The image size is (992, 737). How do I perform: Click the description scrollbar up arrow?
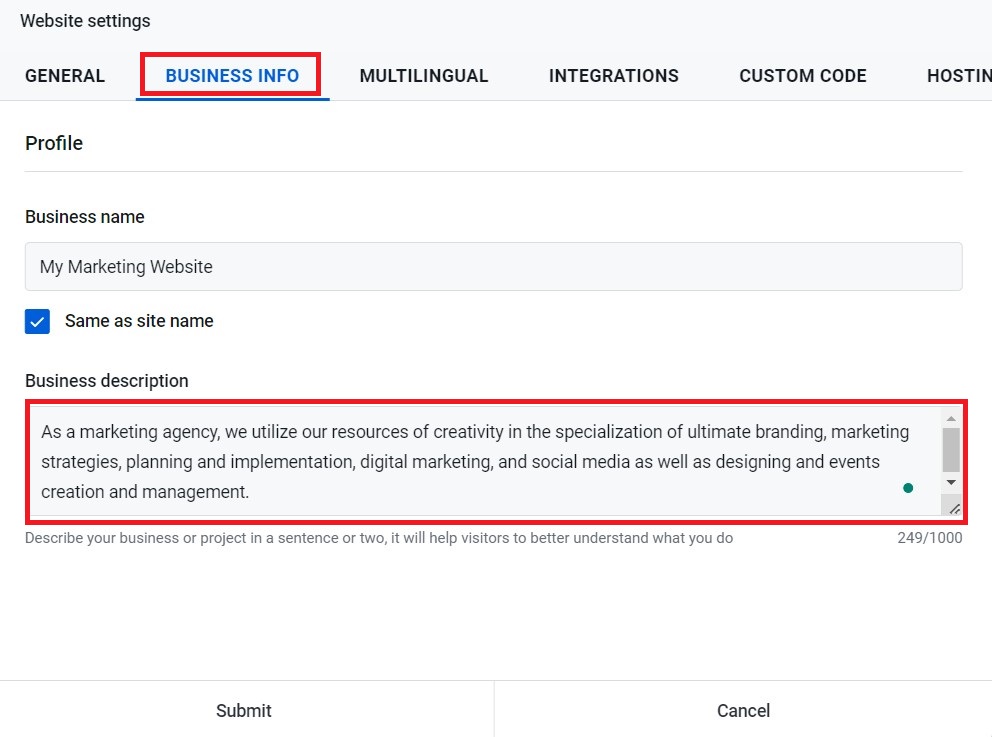tap(951, 418)
